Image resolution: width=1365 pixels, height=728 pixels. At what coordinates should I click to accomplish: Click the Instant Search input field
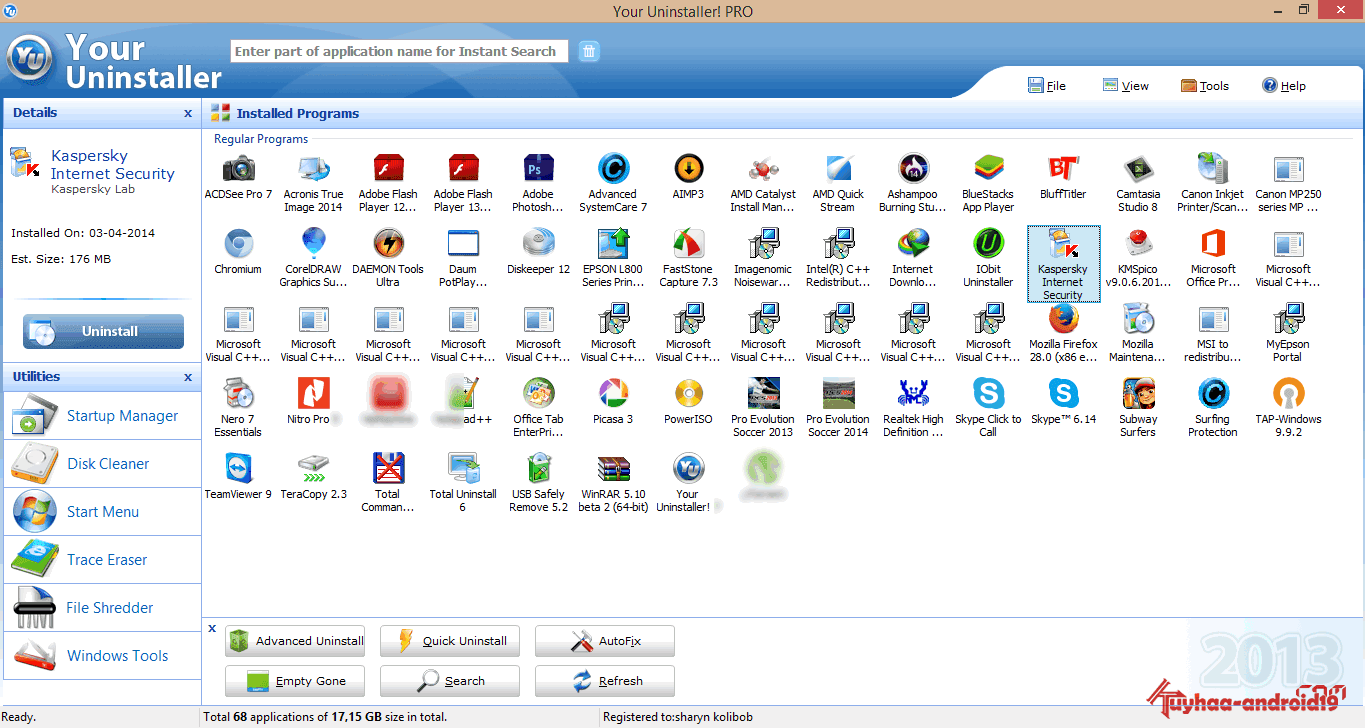[x=399, y=51]
